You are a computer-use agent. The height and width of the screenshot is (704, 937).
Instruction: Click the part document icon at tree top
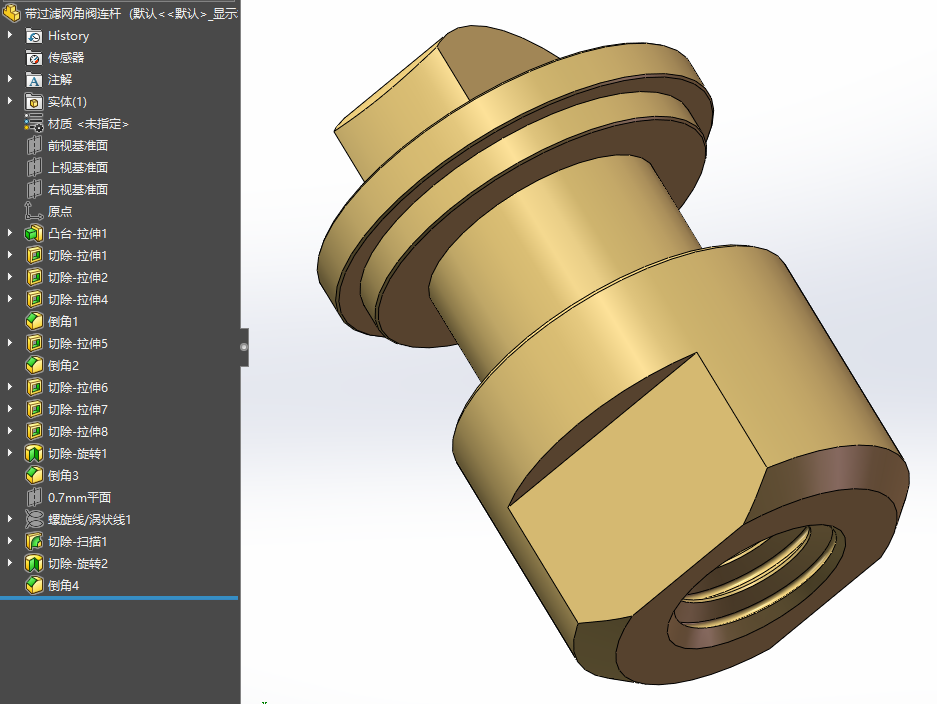(12, 13)
